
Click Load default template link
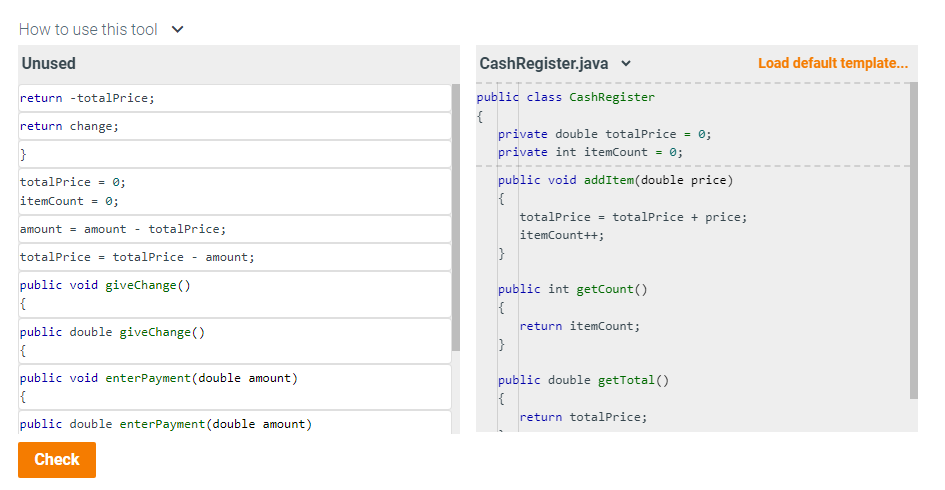(x=832, y=63)
